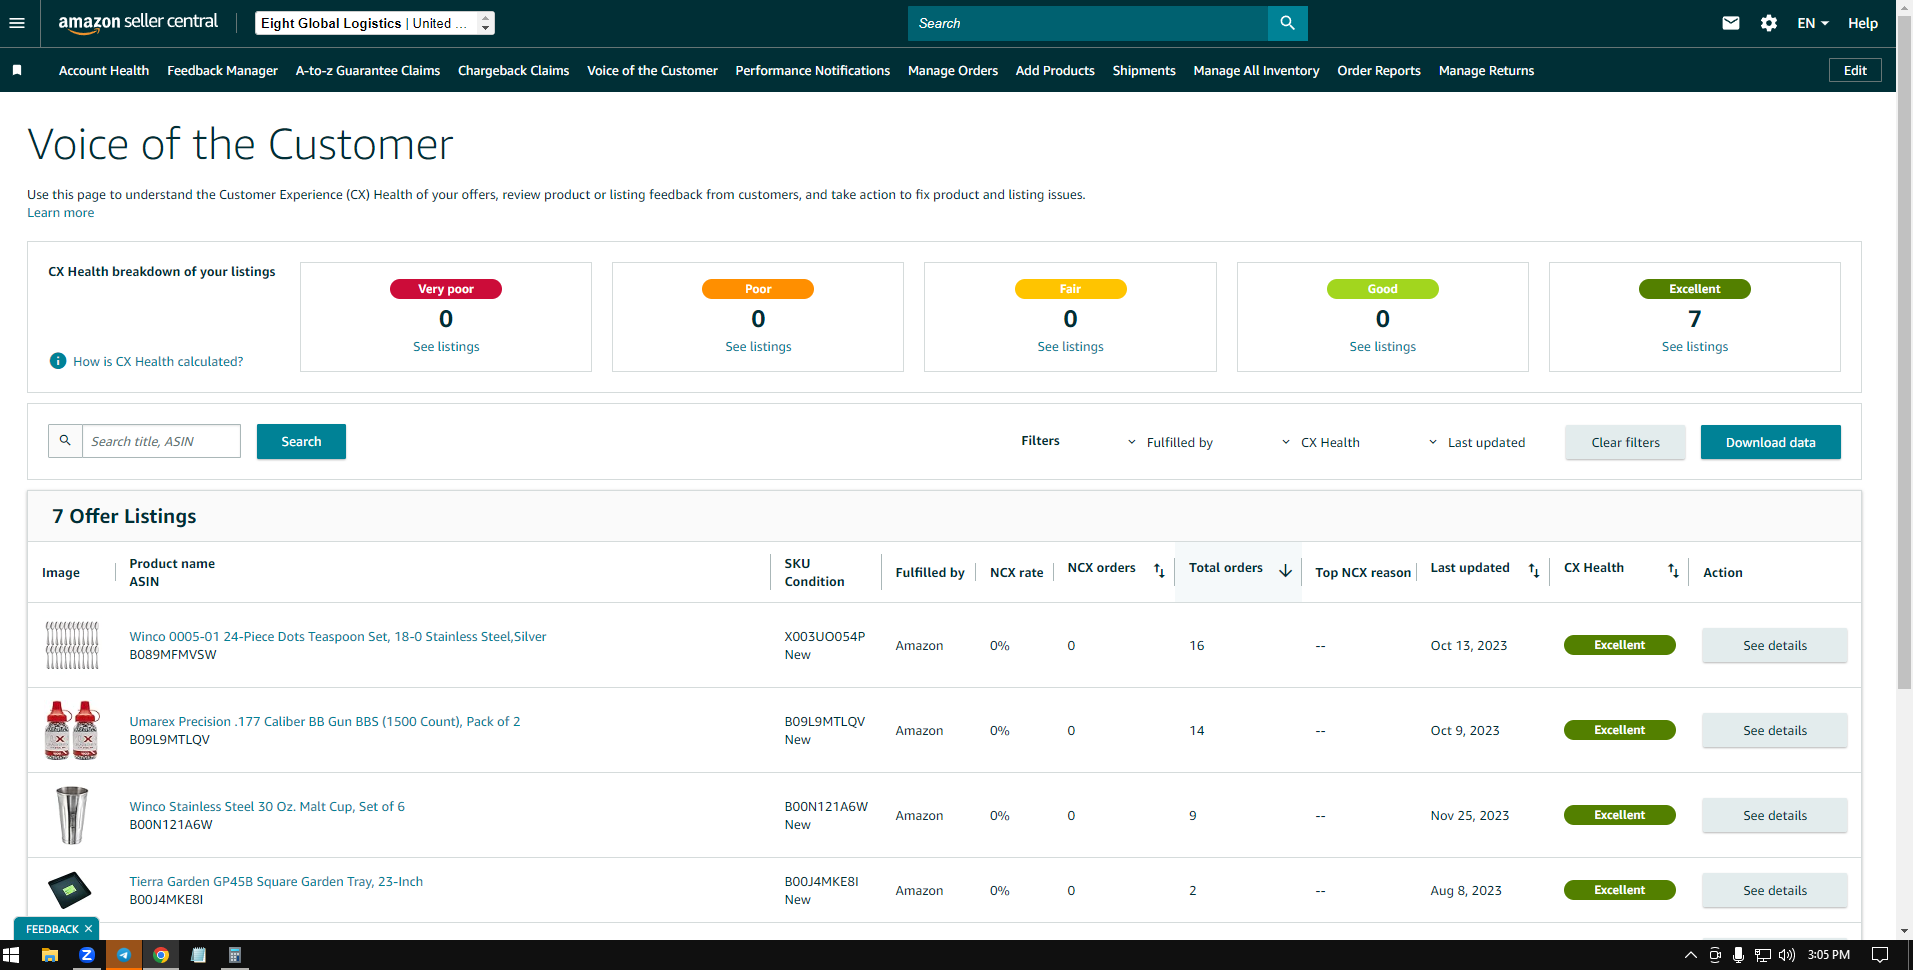
Task: Click Clear filters button
Action: click(x=1625, y=442)
